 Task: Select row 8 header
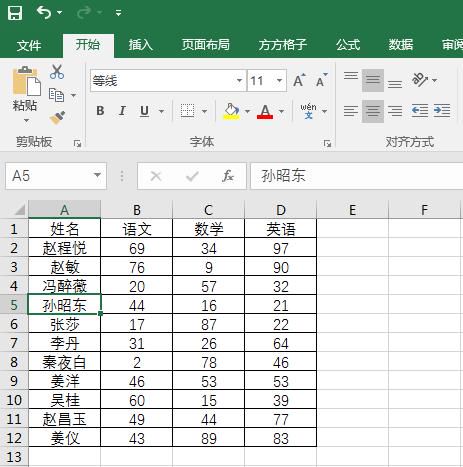pos(14,362)
